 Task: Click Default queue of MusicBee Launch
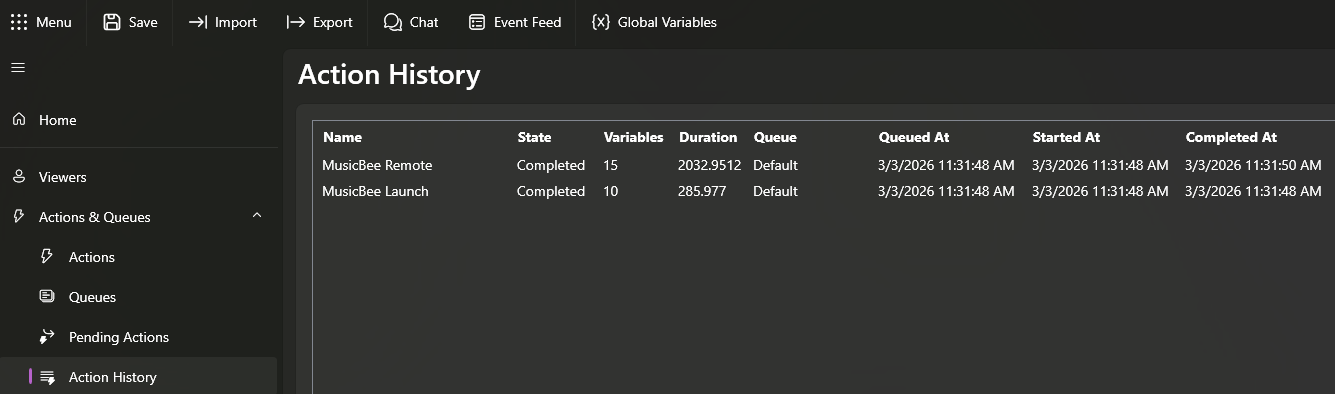(775, 191)
